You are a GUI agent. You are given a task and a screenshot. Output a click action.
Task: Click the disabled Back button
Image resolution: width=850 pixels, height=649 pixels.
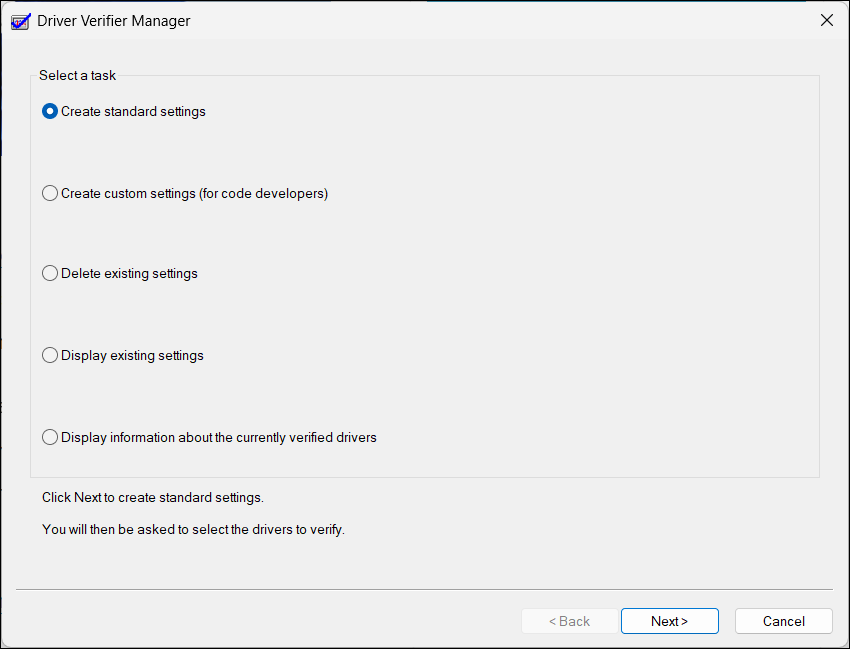(569, 620)
